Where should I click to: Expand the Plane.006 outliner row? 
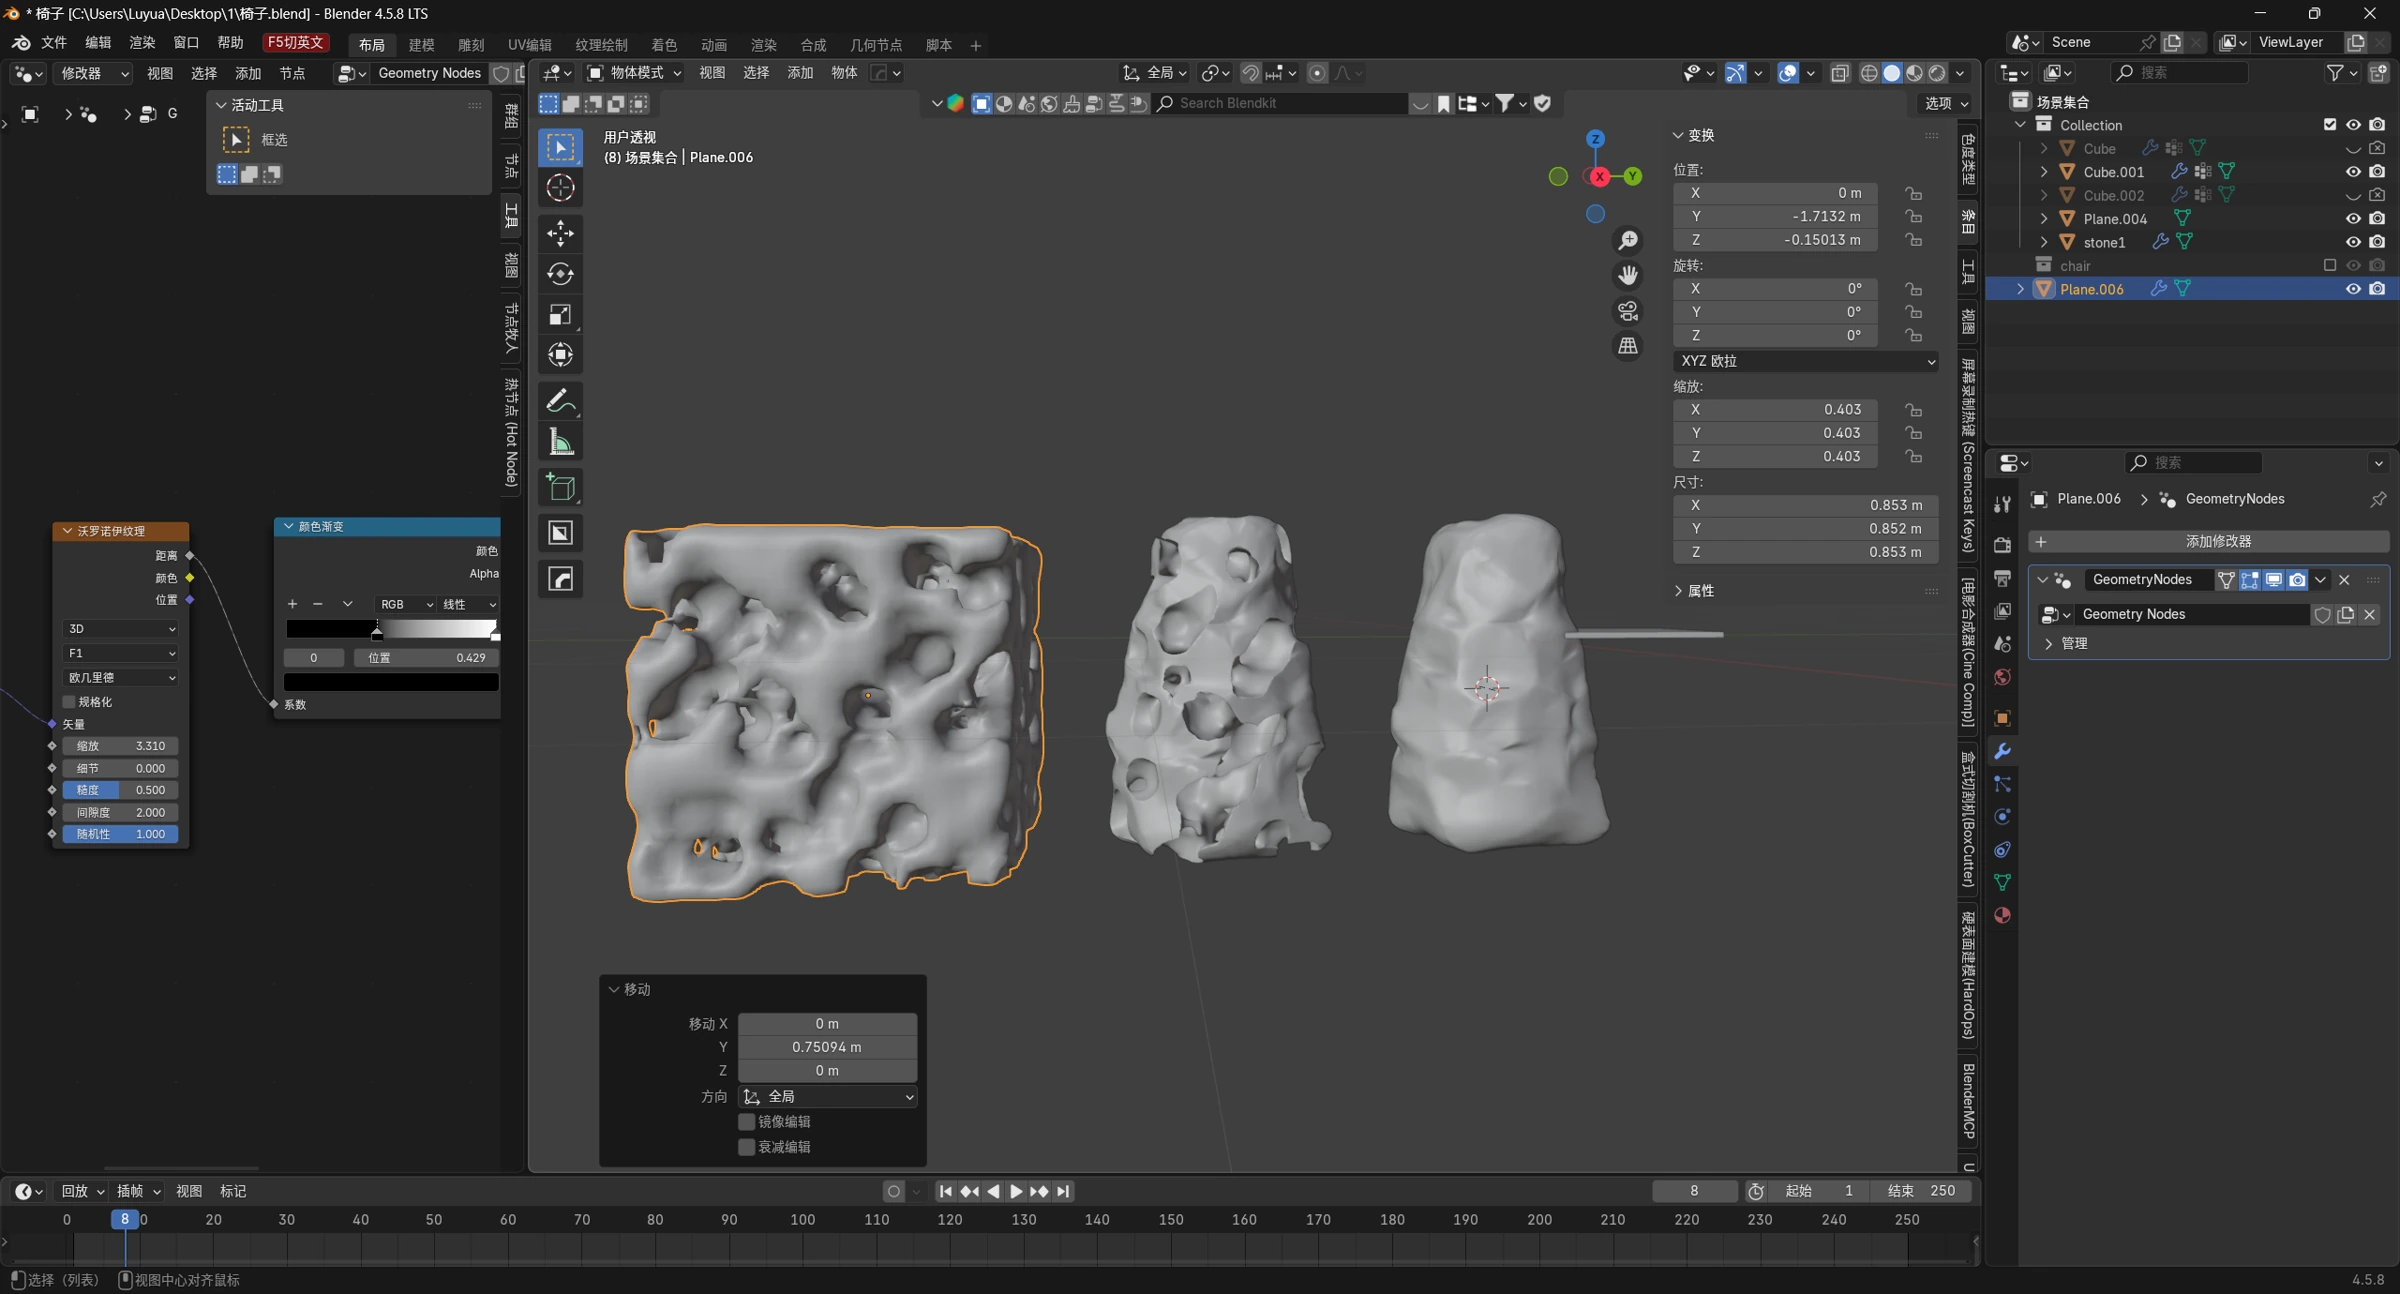click(2020, 289)
